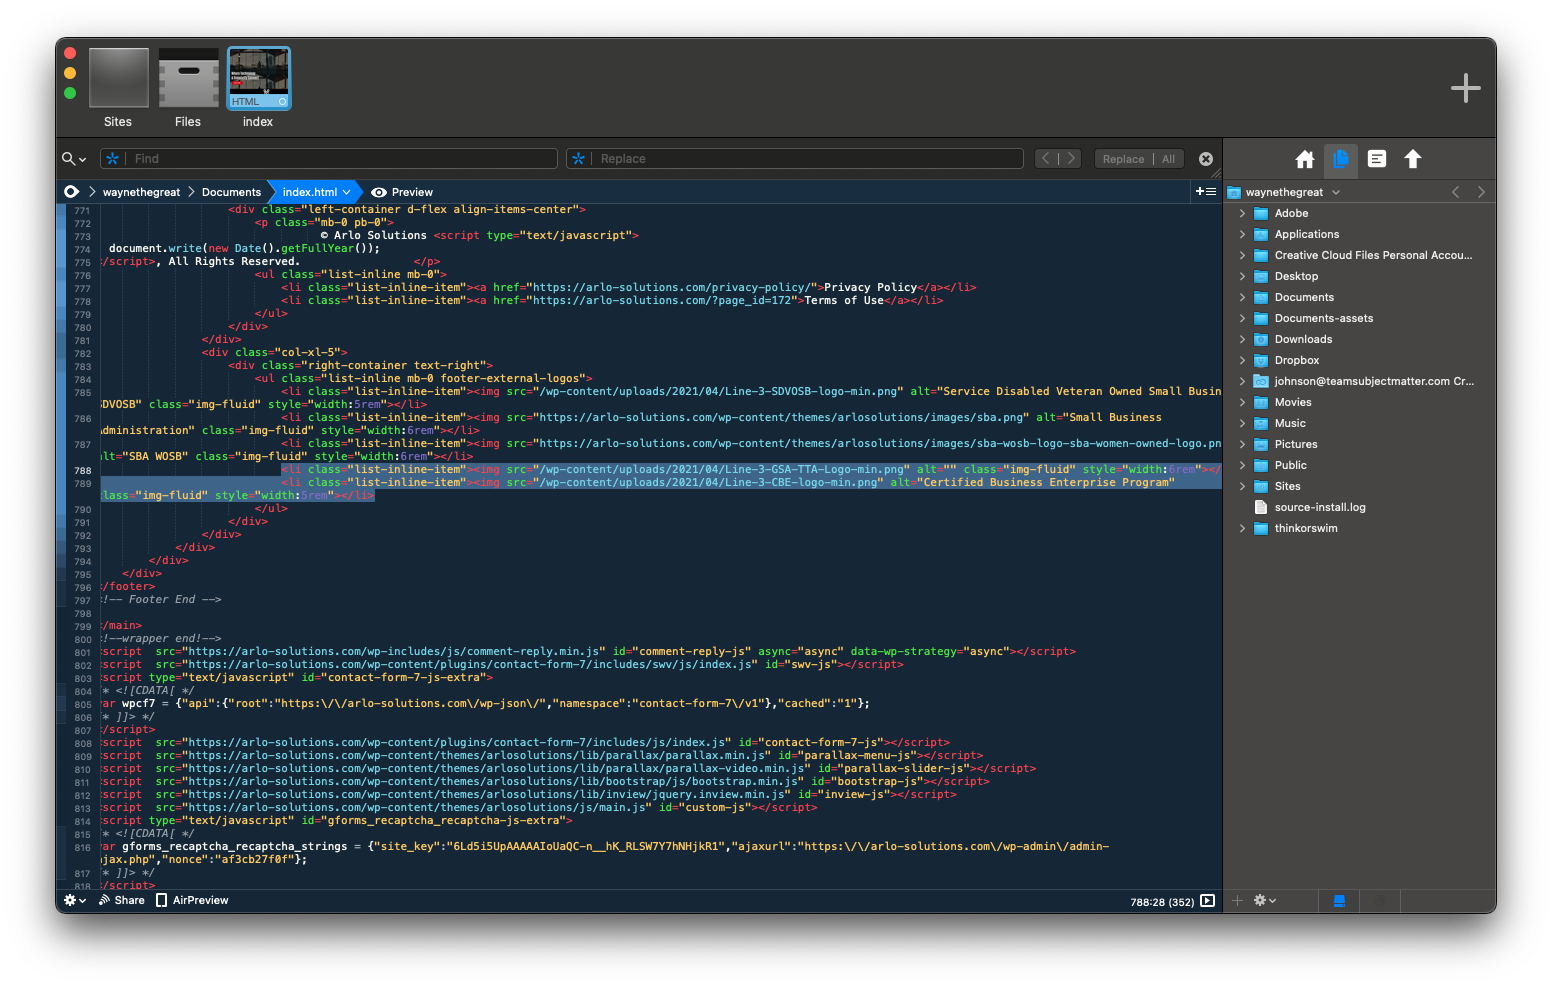Image resolution: width=1552 pixels, height=987 pixels.
Task: Close the find and replace bar
Action: (x=1206, y=159)
